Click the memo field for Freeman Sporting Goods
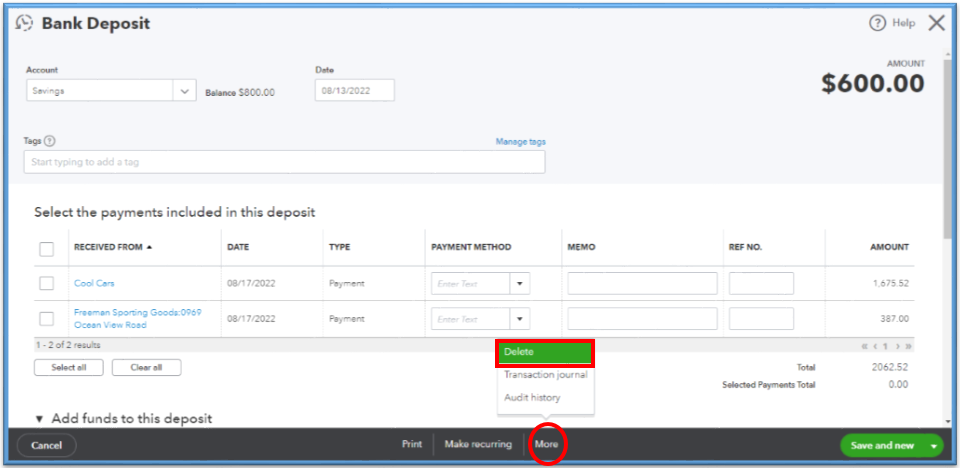960x468 pixels. pos(642,319)
